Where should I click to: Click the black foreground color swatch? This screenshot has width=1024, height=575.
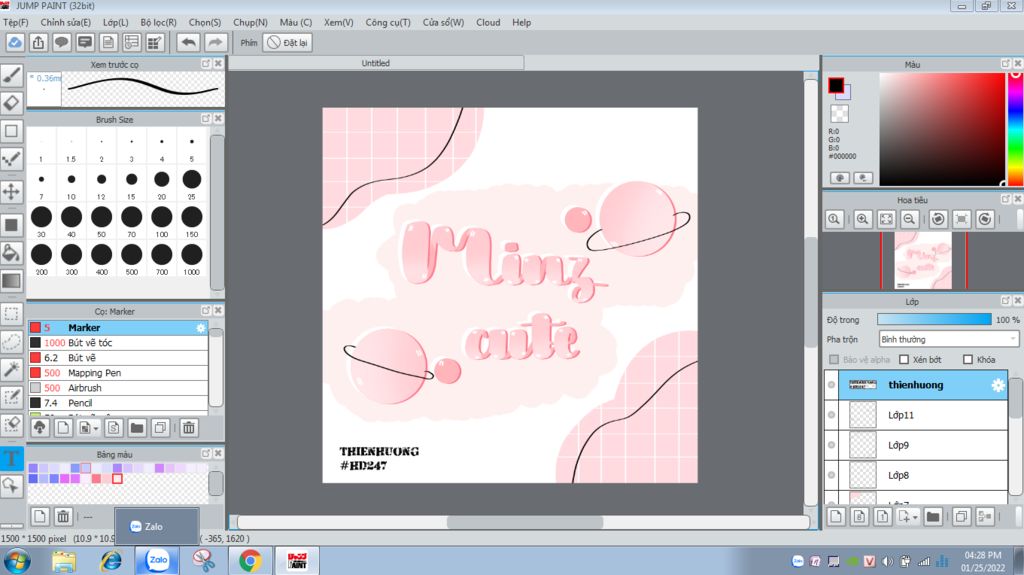(x=835, y=86)
